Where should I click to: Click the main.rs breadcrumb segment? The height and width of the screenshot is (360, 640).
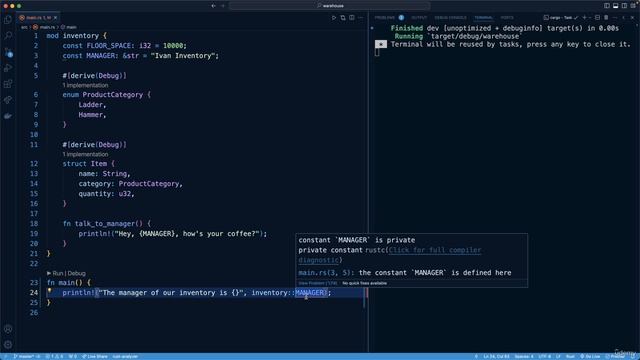pyautogui.click(x=44, y=27)
